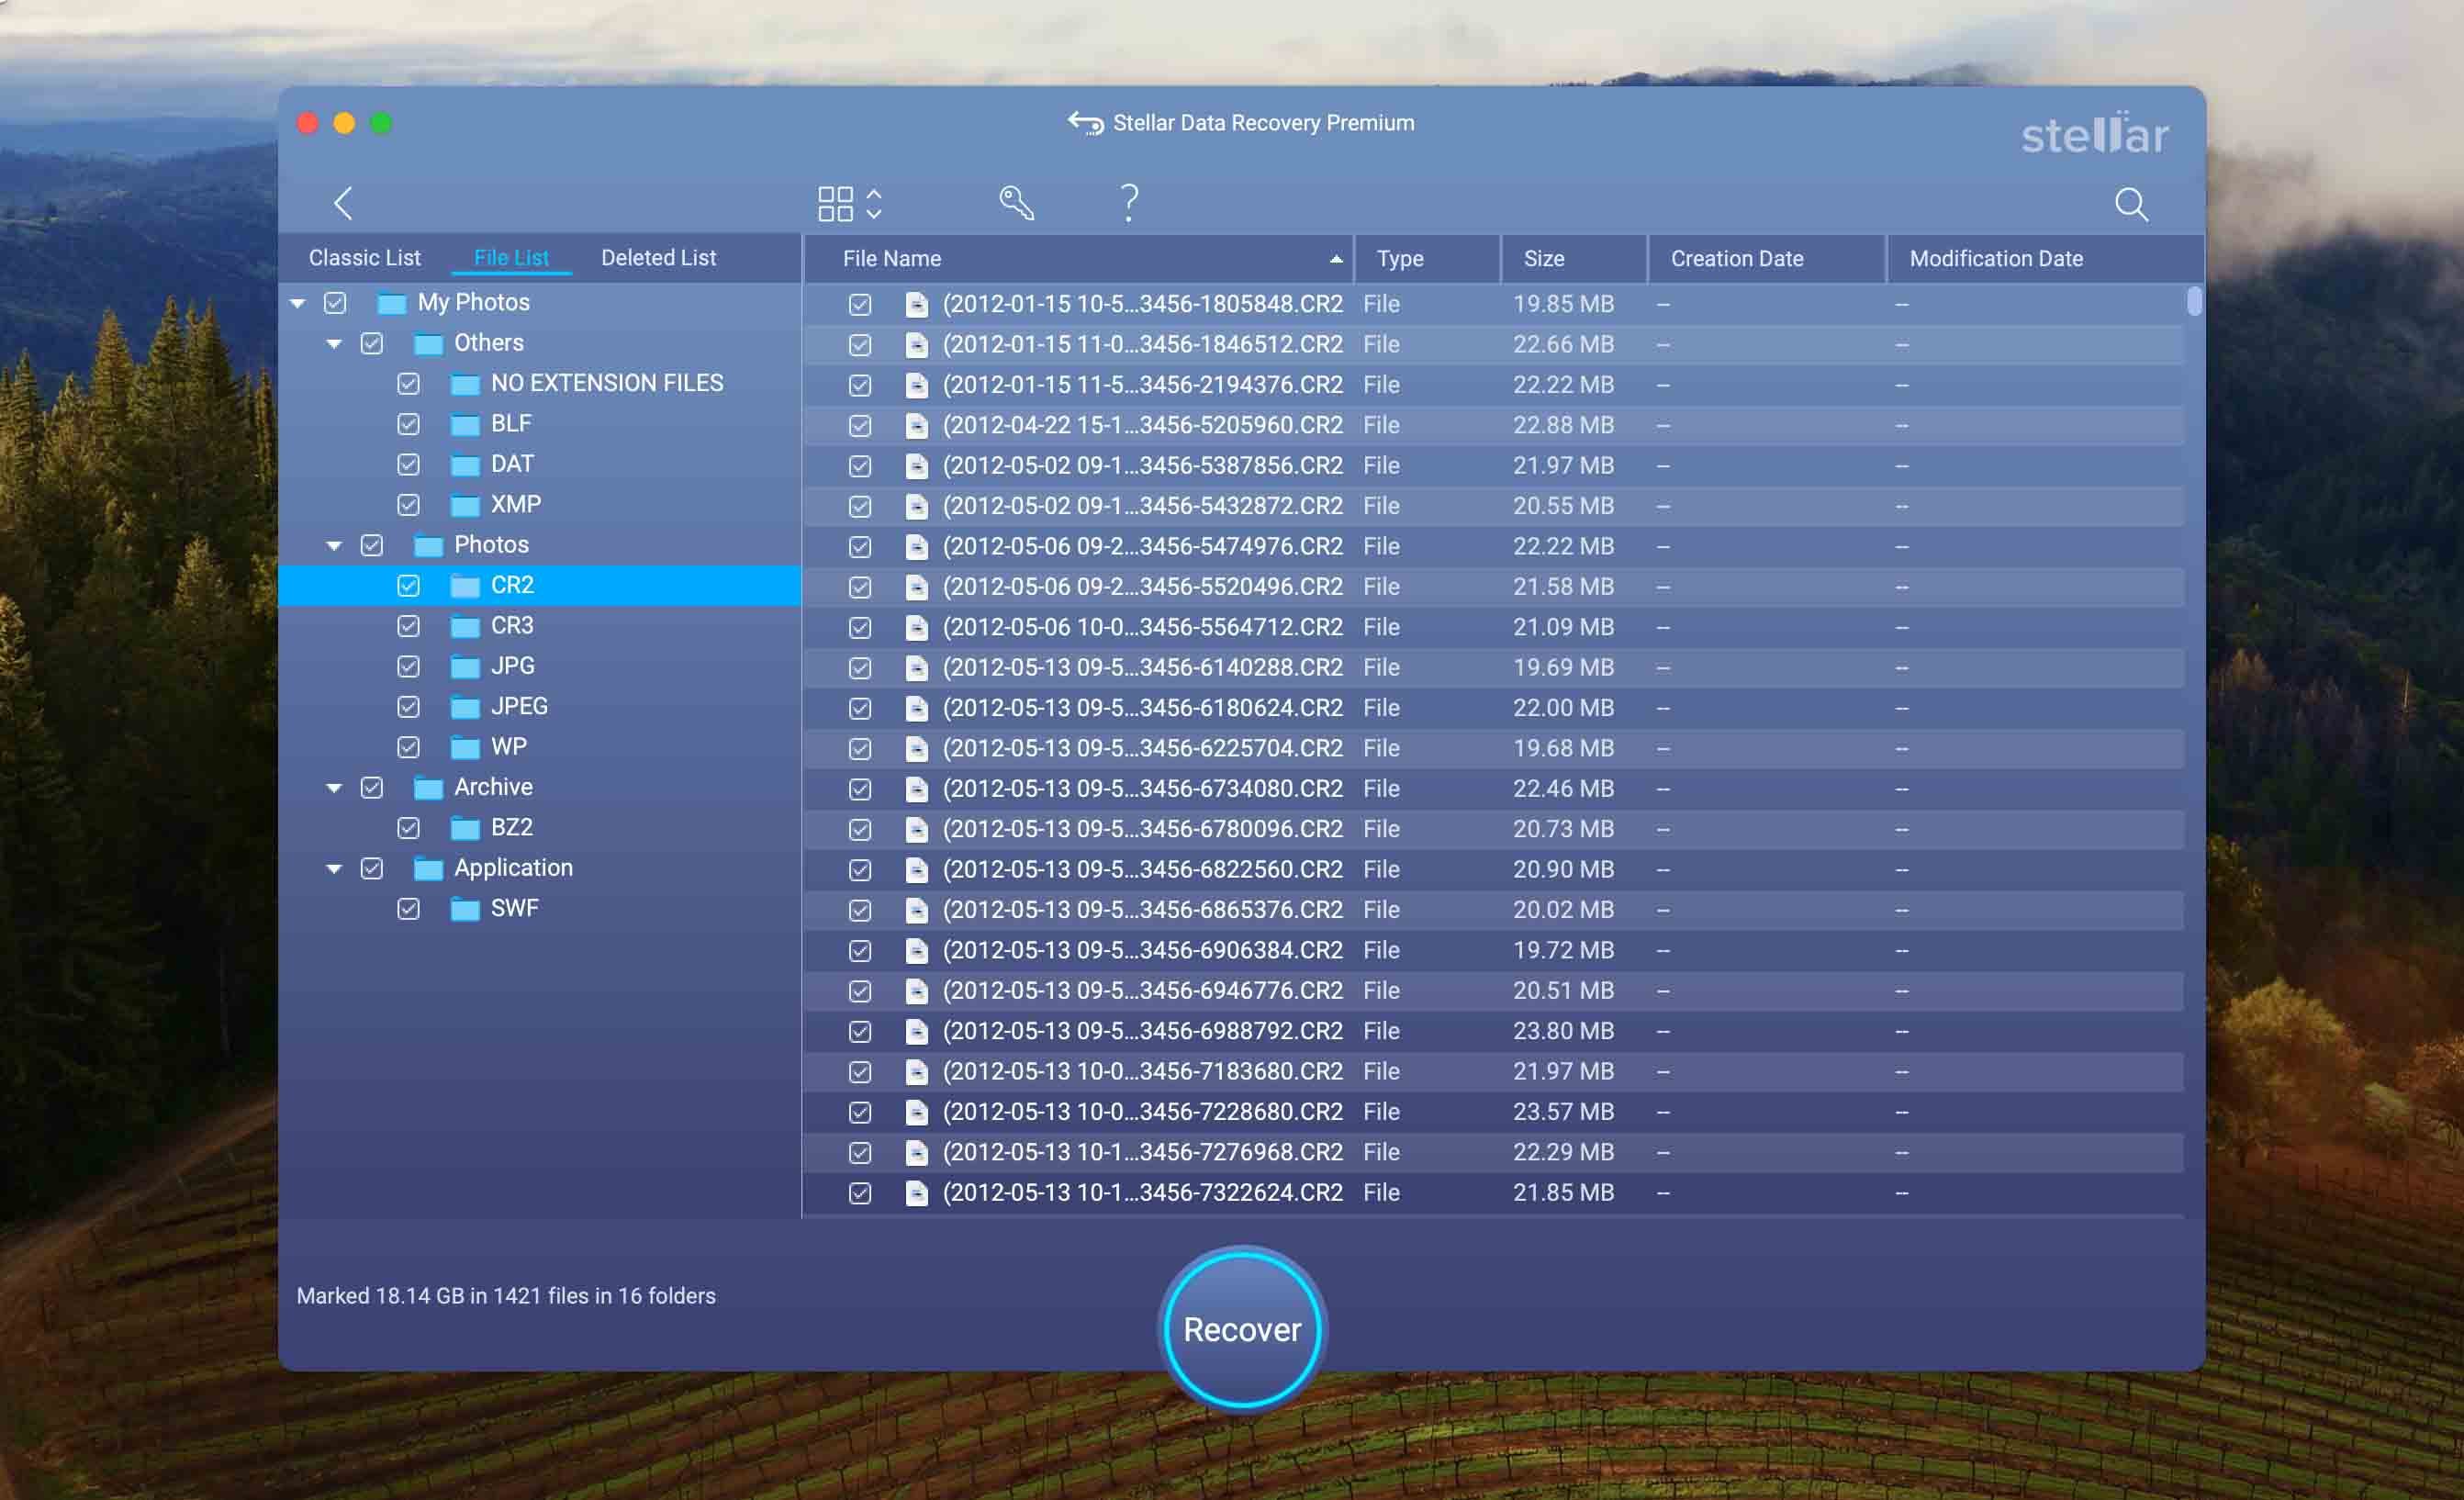The image size is (2464, 1500).
Task: Collapse the Others tree node
Action: tap(334, 344)
